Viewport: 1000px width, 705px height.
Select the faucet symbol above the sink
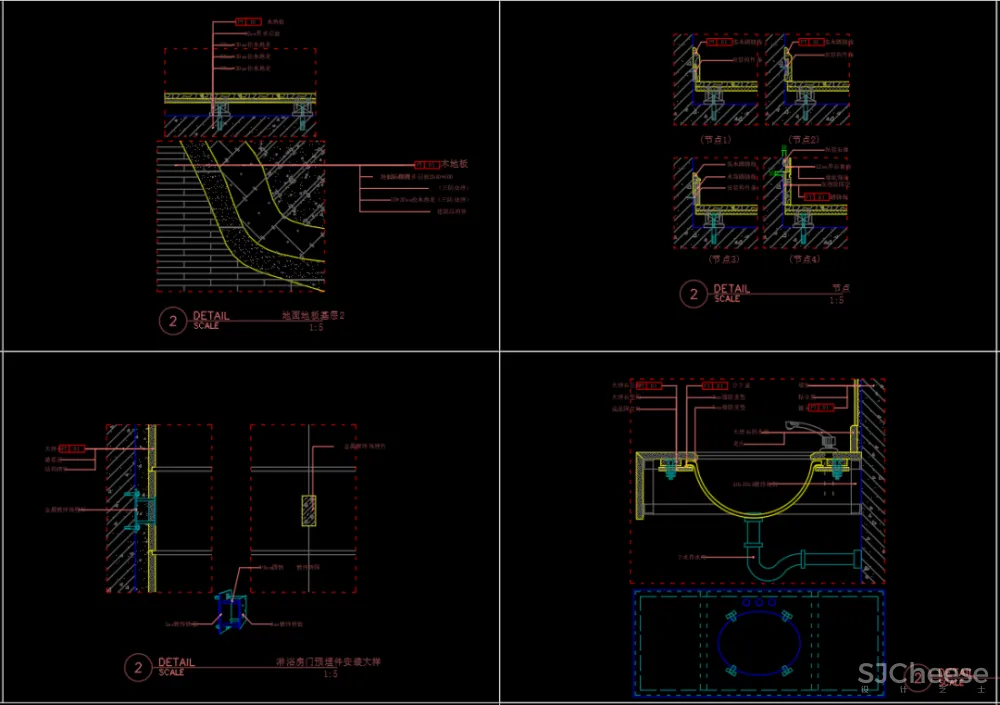coord(805,428)
